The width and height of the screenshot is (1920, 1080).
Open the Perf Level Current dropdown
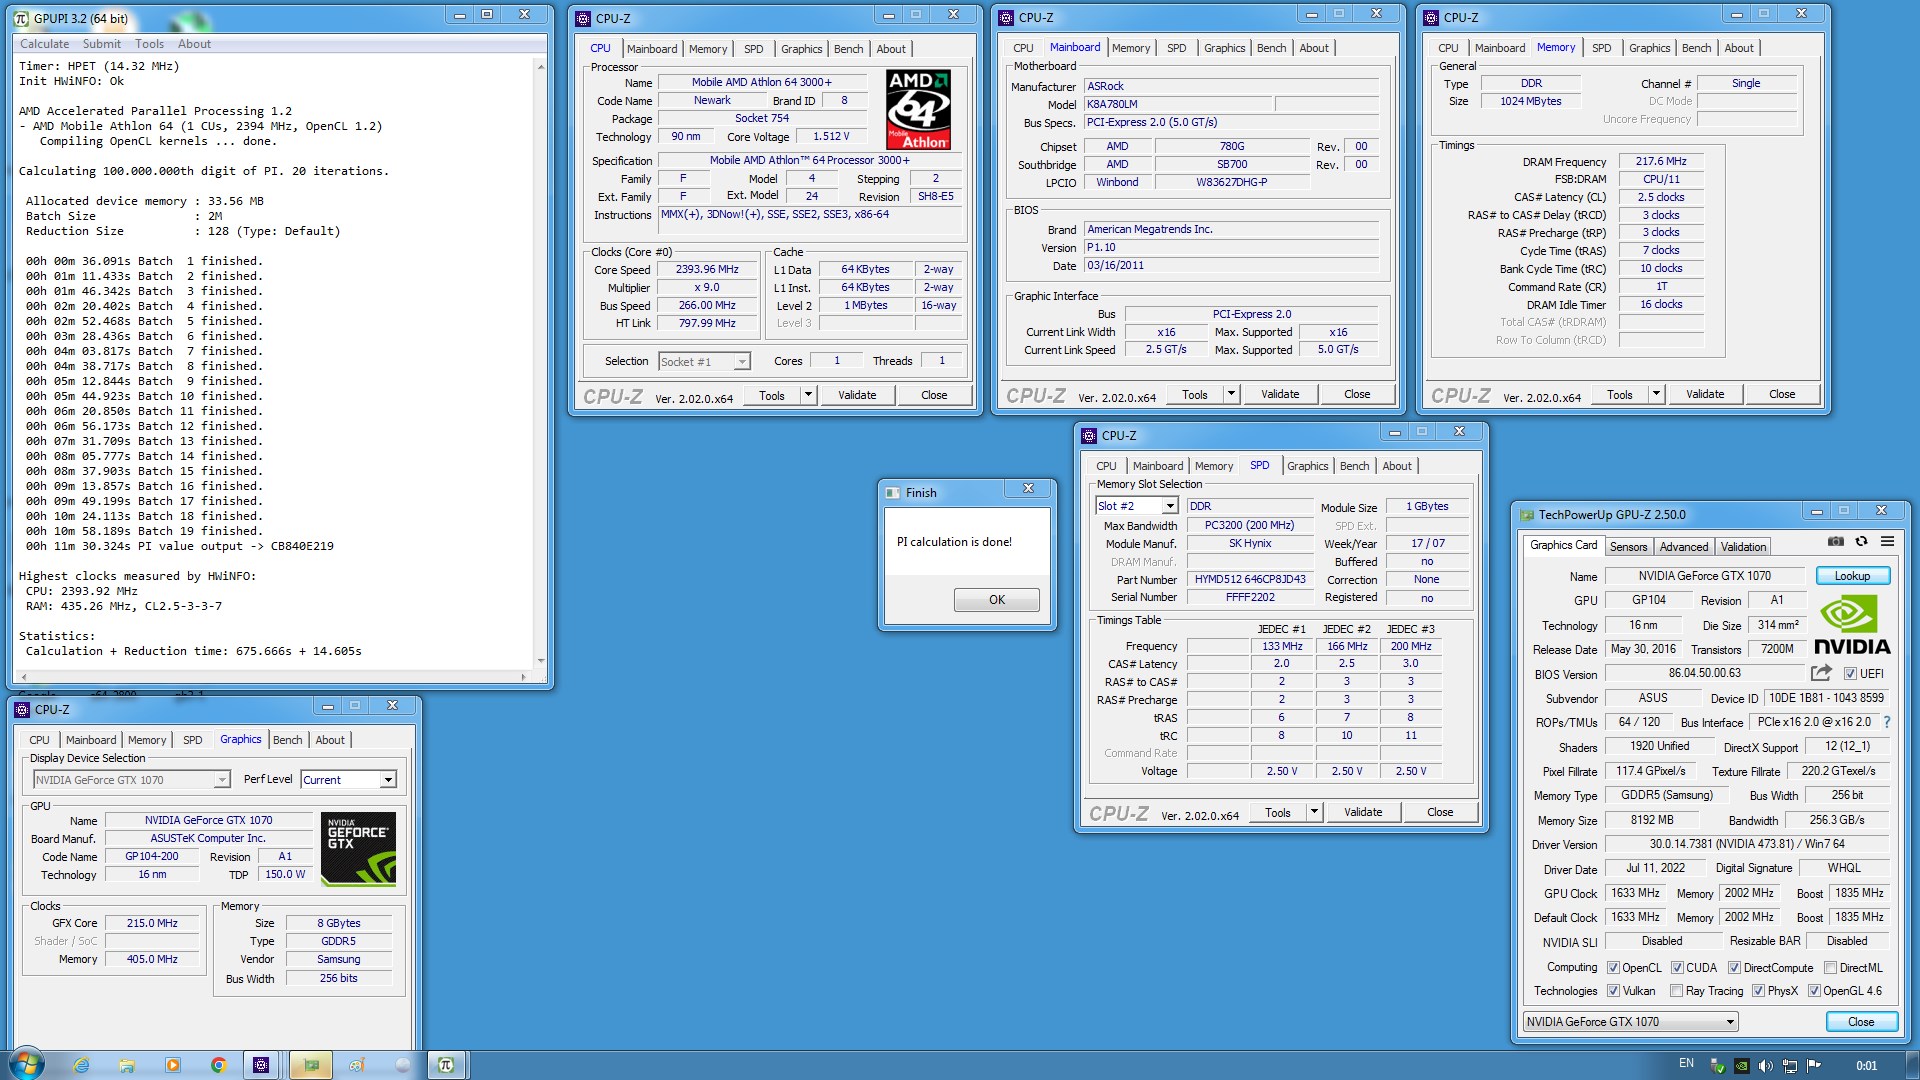pos(348,780)
